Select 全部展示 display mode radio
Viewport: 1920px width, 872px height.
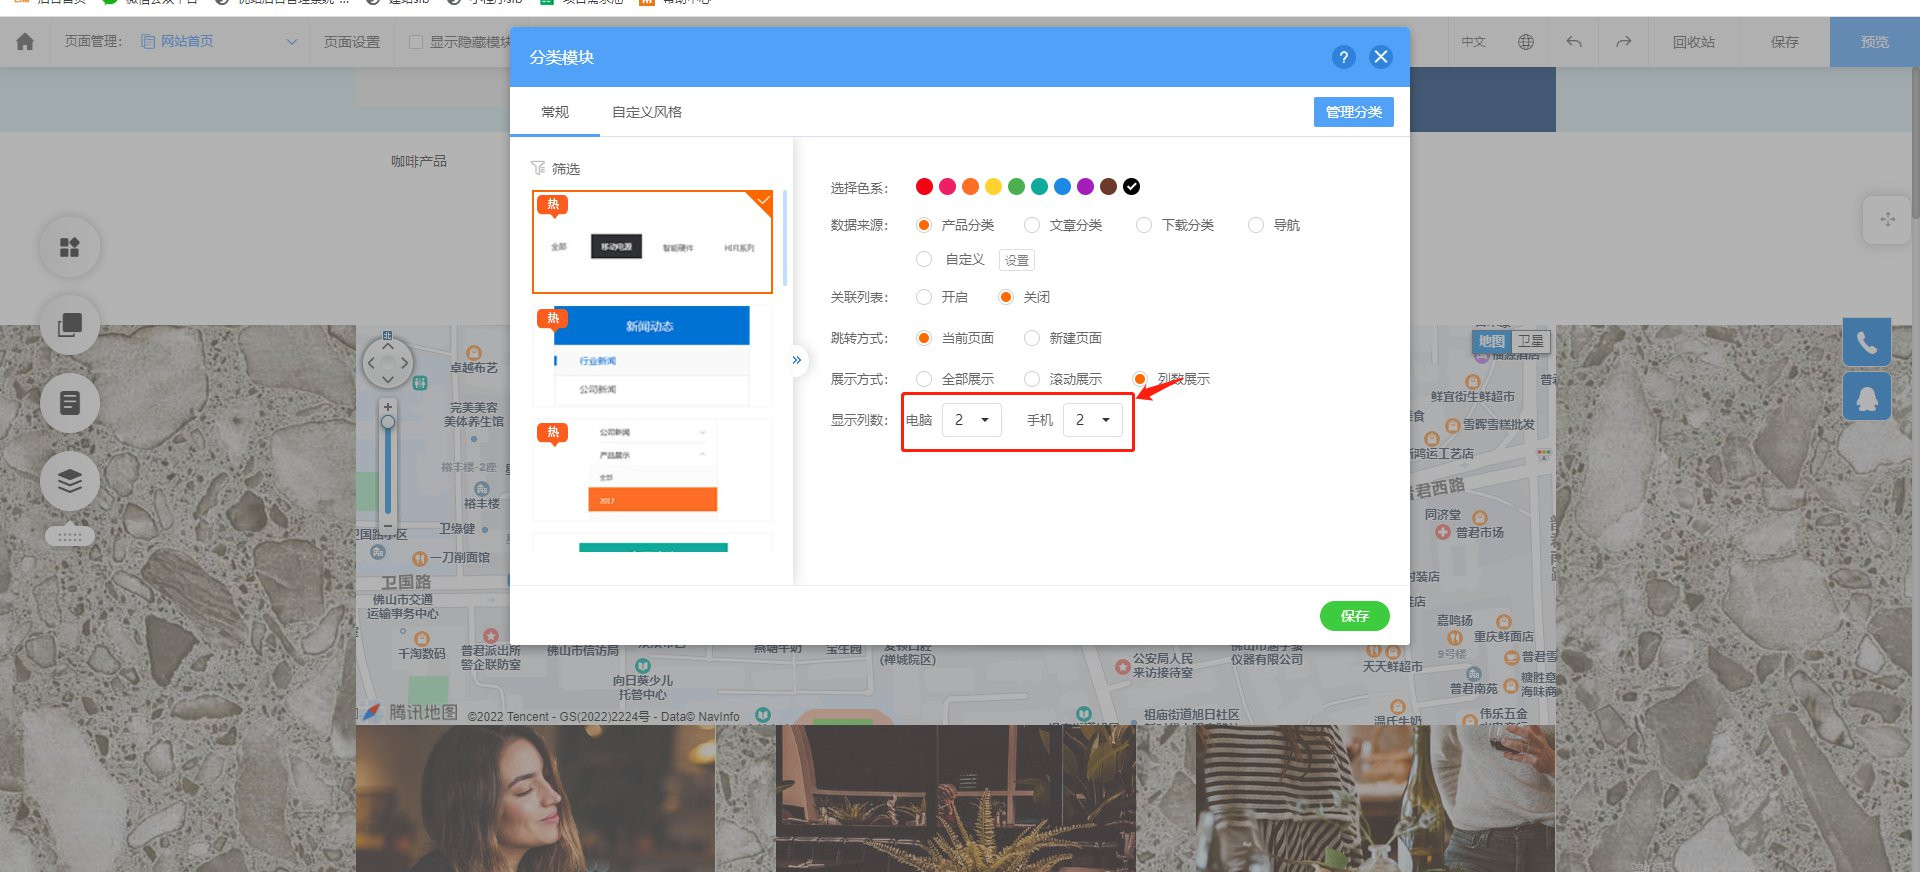(924, 379)
